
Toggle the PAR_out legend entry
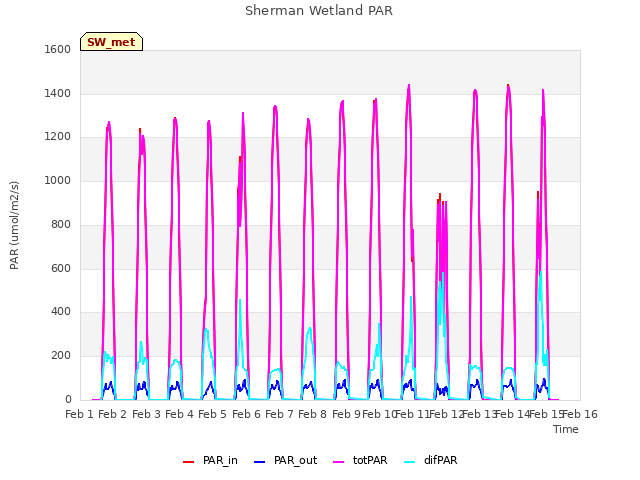[285, 460]
